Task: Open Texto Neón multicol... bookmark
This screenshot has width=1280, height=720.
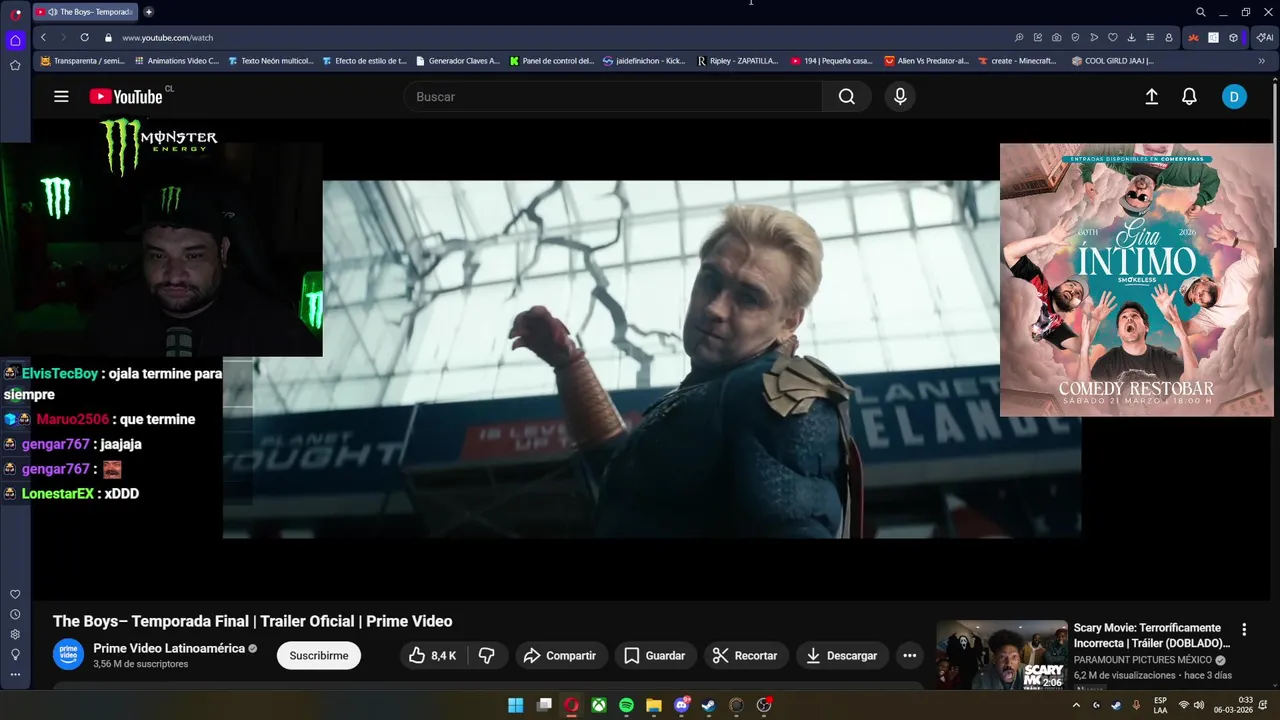Action: tap(271, 61)
